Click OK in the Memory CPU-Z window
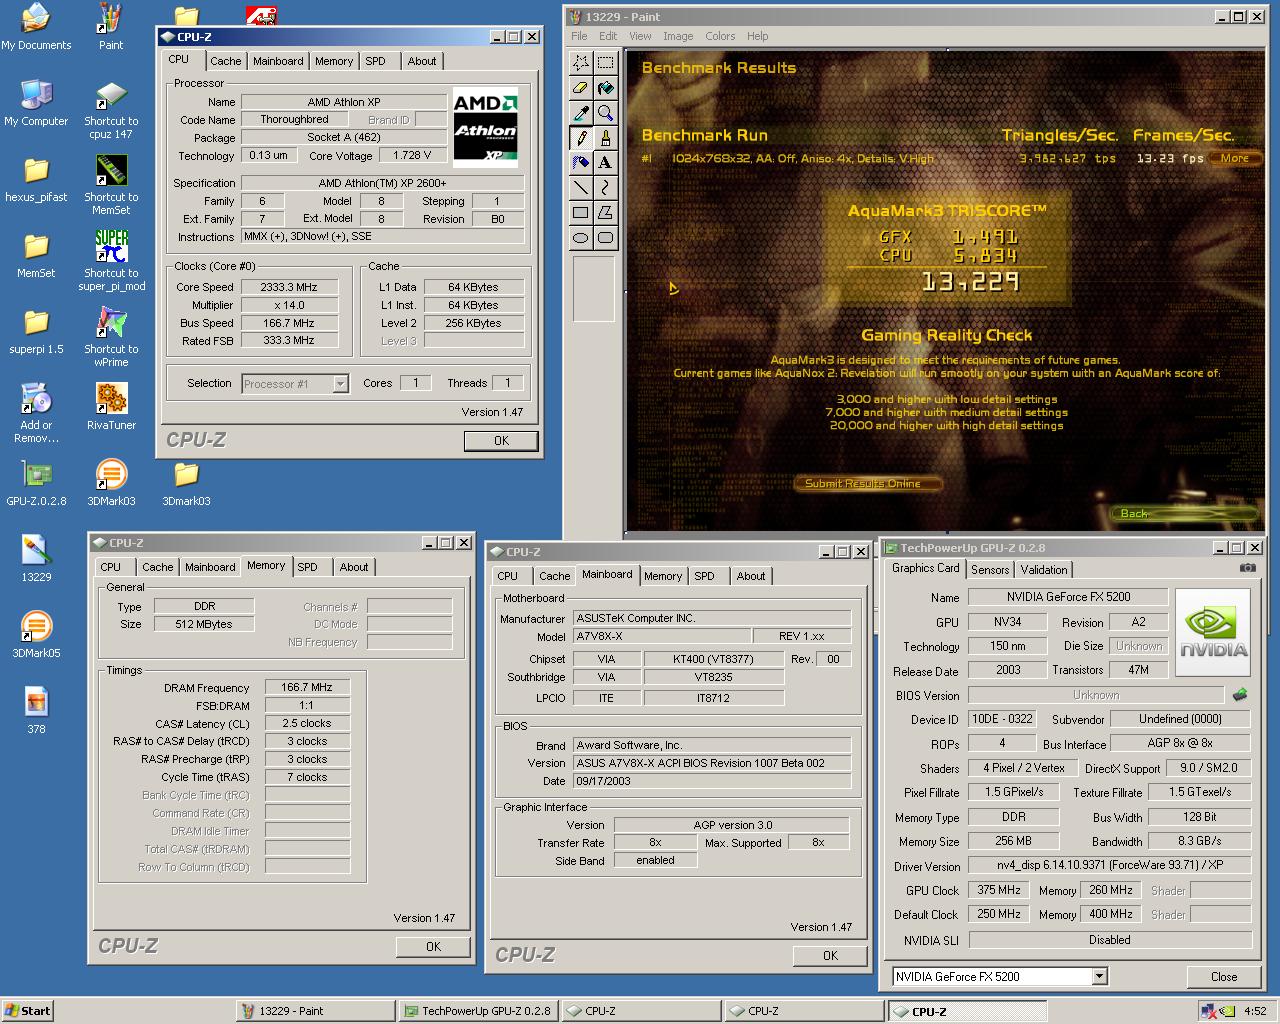Image resolution: width=1280 pixels, height=1024 pixels. click(x=433, y=946)
